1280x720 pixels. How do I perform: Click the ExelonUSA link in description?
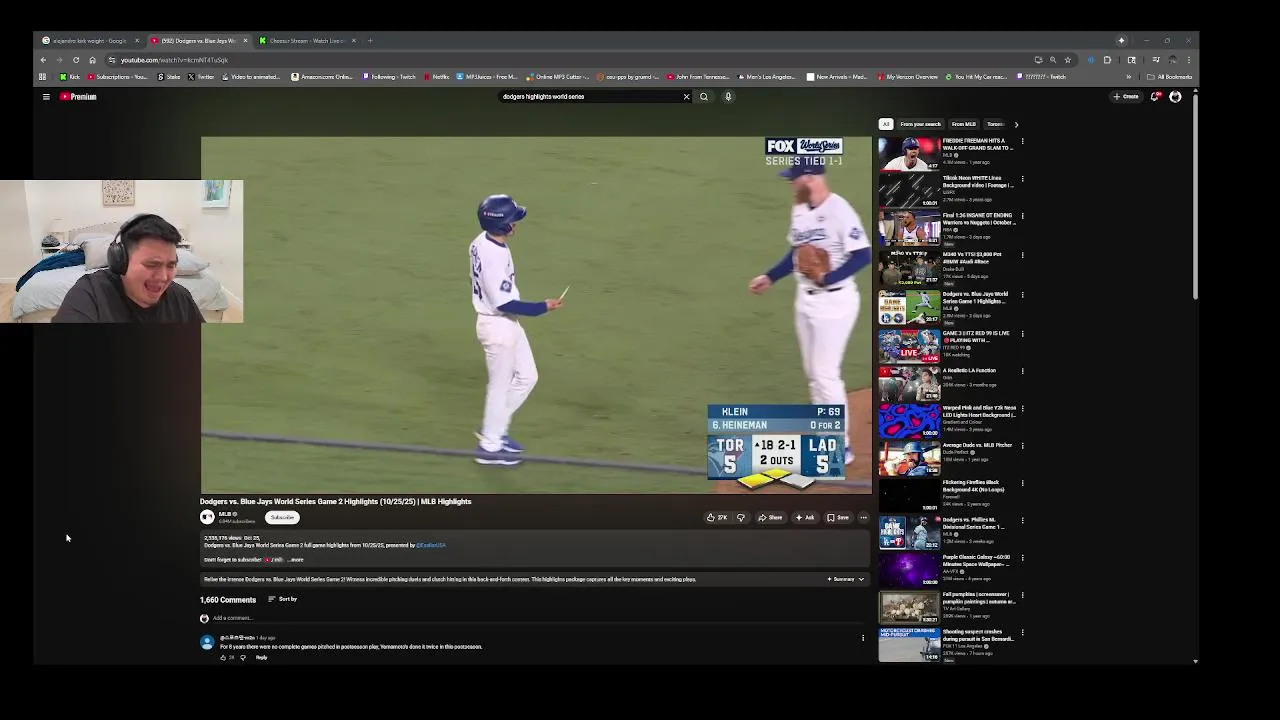(431, 545)
